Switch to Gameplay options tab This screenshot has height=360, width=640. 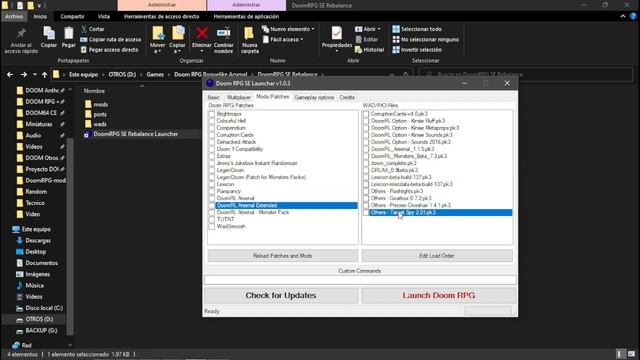[314, 98]
